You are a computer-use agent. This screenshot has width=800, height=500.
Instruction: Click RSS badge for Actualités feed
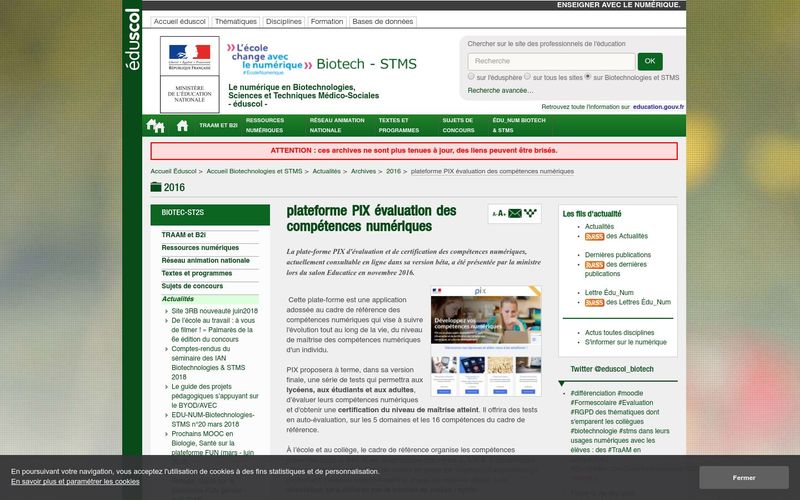pos(594,236)
